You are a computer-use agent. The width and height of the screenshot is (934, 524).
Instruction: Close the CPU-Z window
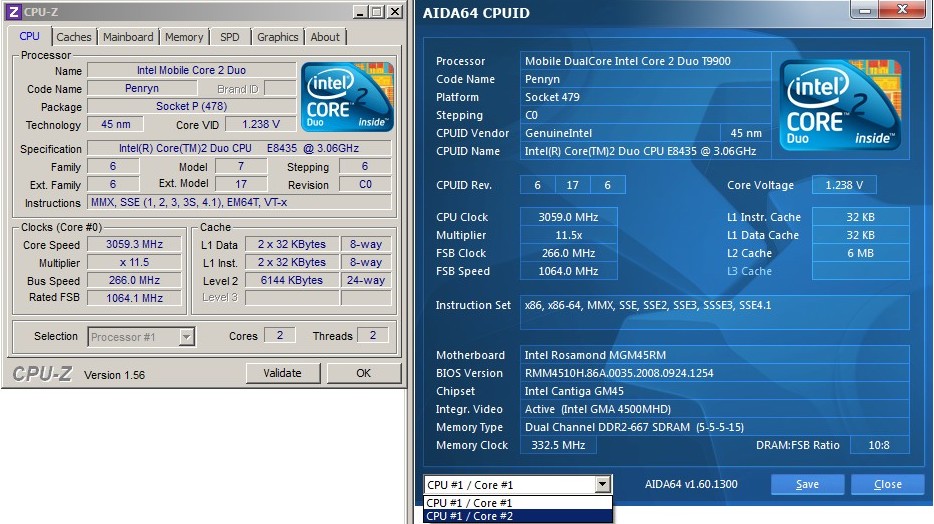point(395,11)
